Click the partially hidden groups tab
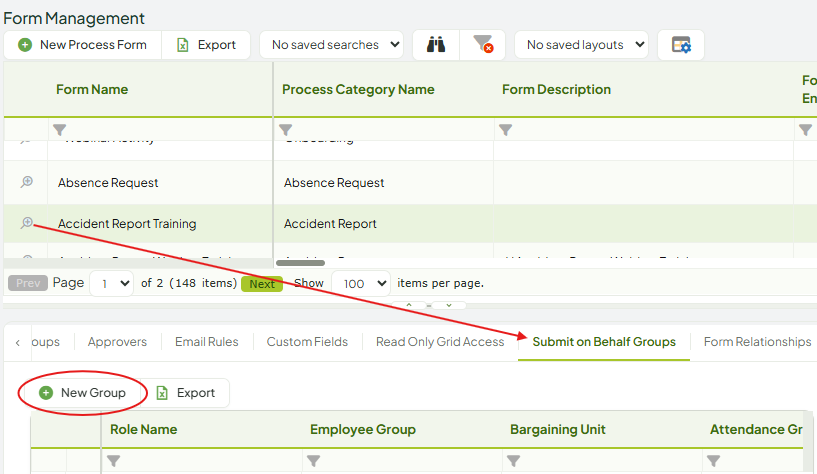This screenshot has width=817, height=474. click(45, 342)
